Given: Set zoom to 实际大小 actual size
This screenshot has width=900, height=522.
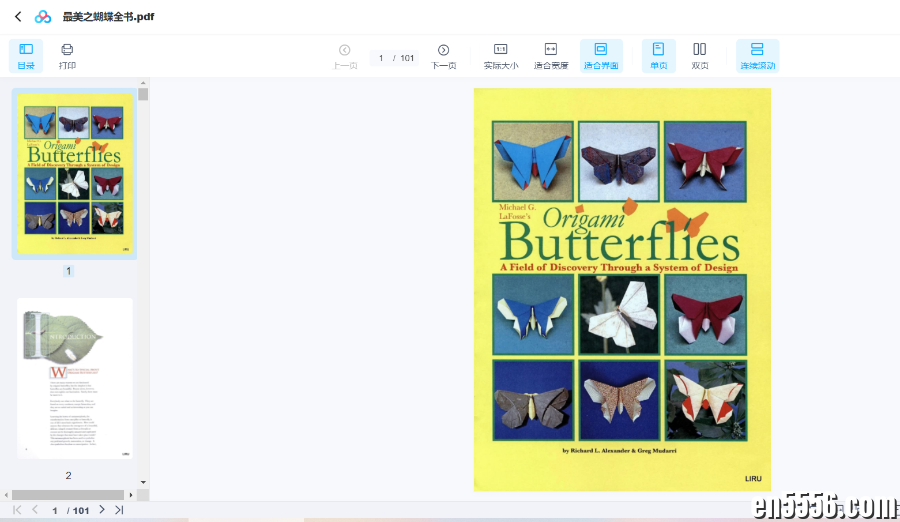Looking at the screenshot, I should (x=501, y=56).
